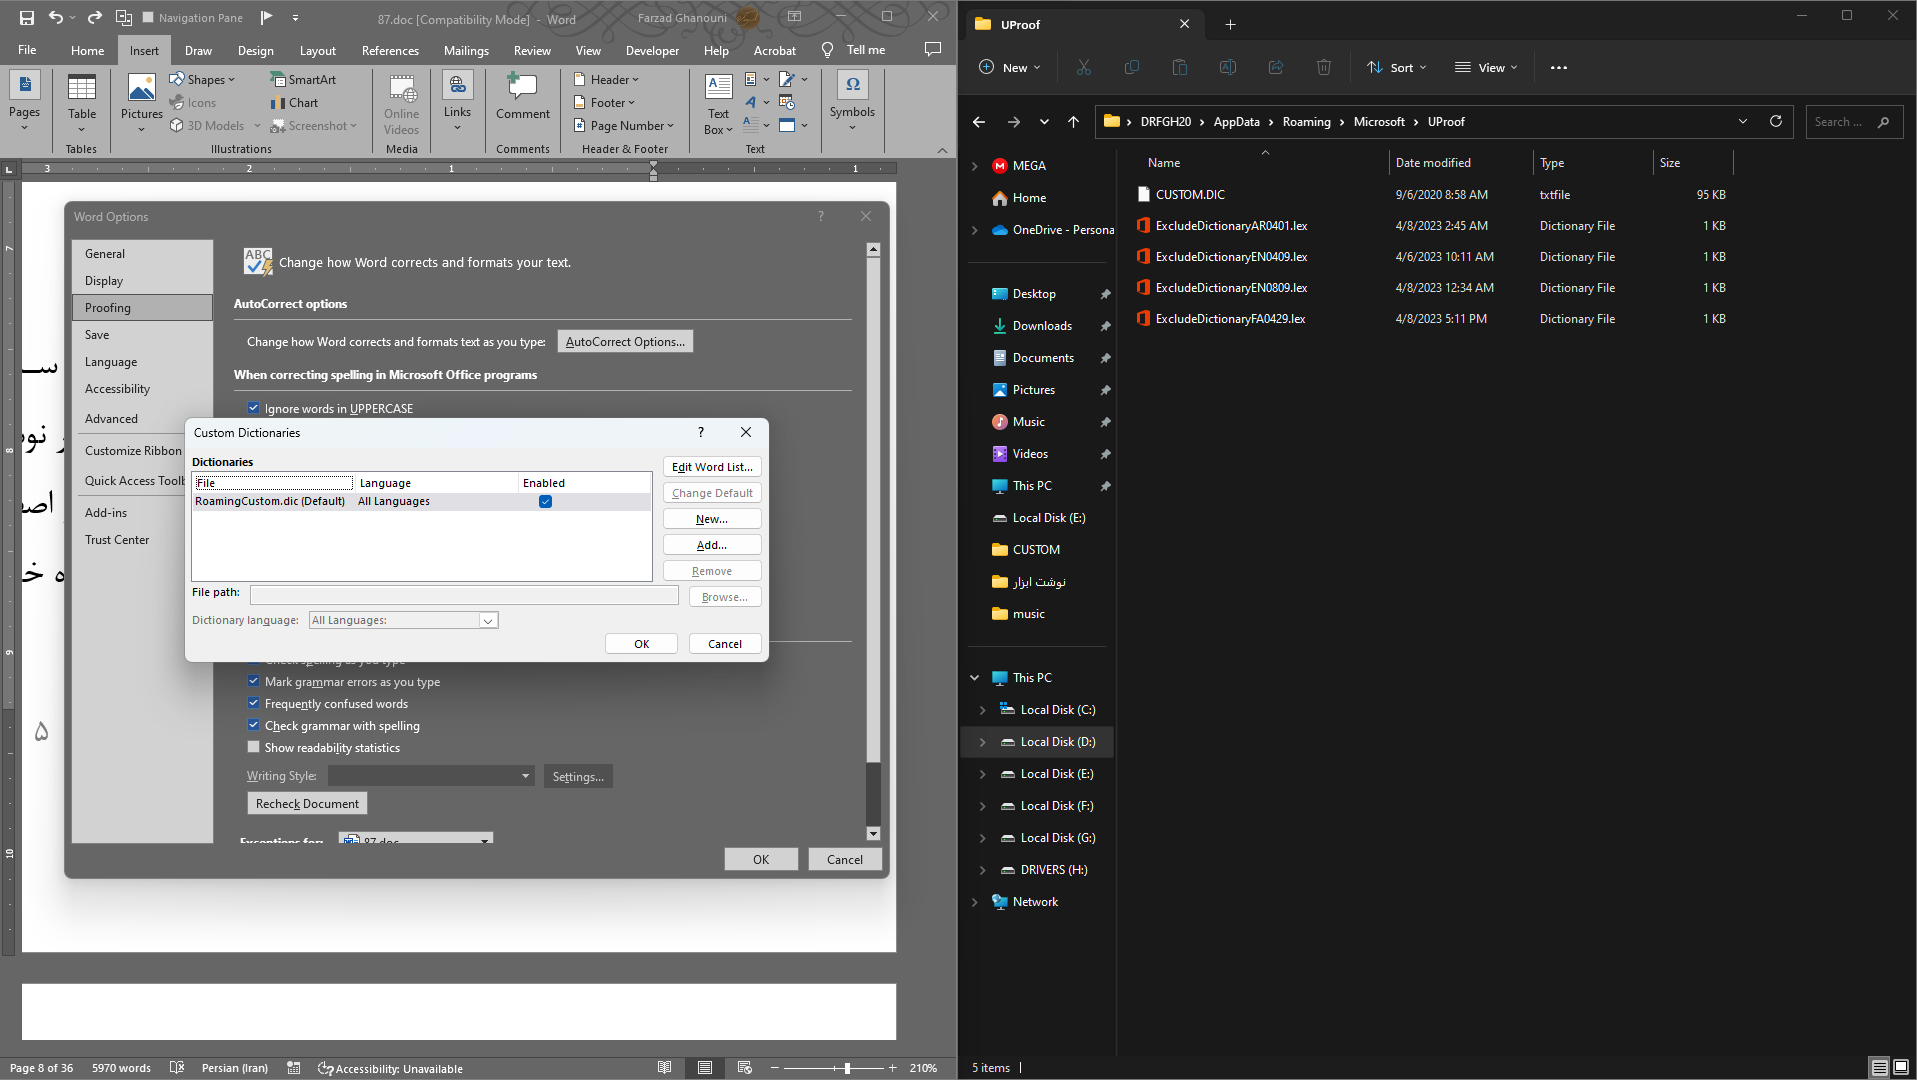Image resolution: width=1917 pixels, height=1080 pixels.
Task: Click Rename icon in File Explorer
Action: (1227, 67)
